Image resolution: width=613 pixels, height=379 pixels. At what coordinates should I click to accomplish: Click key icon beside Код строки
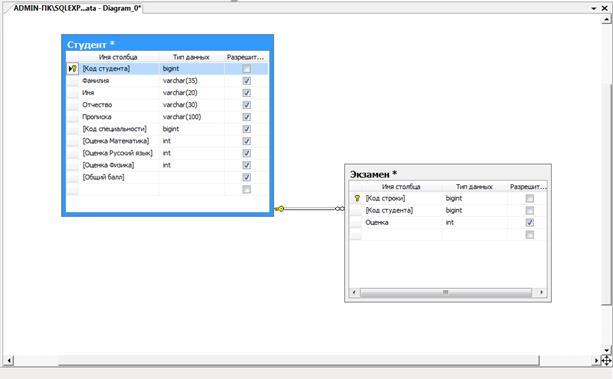pyautogui.click(x=357, y=198)
